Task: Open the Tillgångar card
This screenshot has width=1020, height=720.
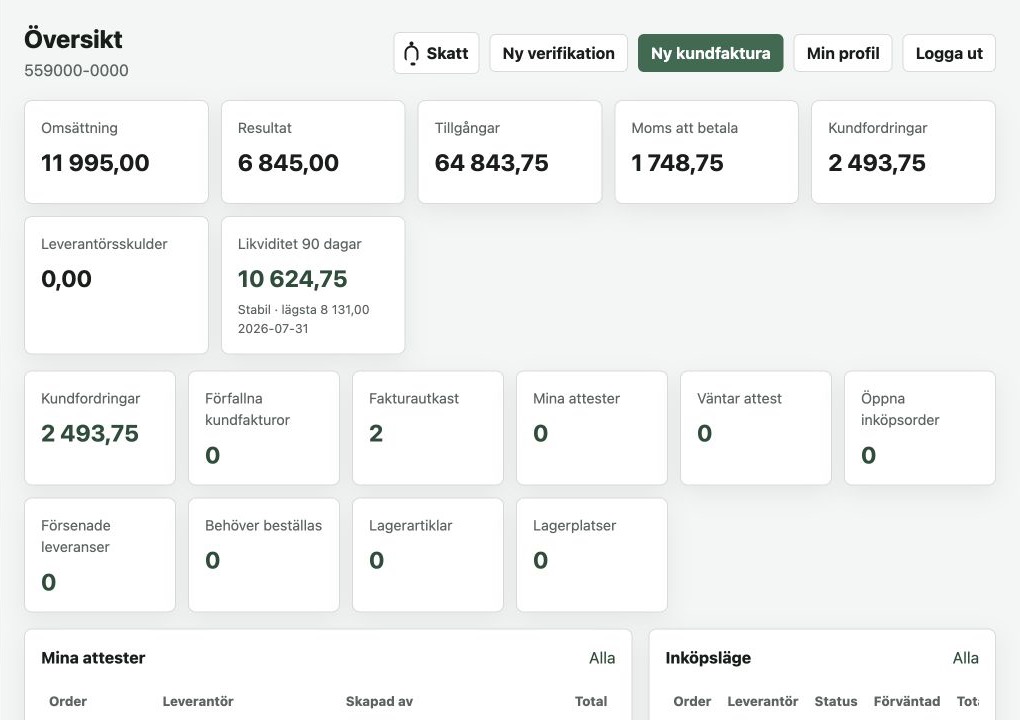Action: (510, 152)
